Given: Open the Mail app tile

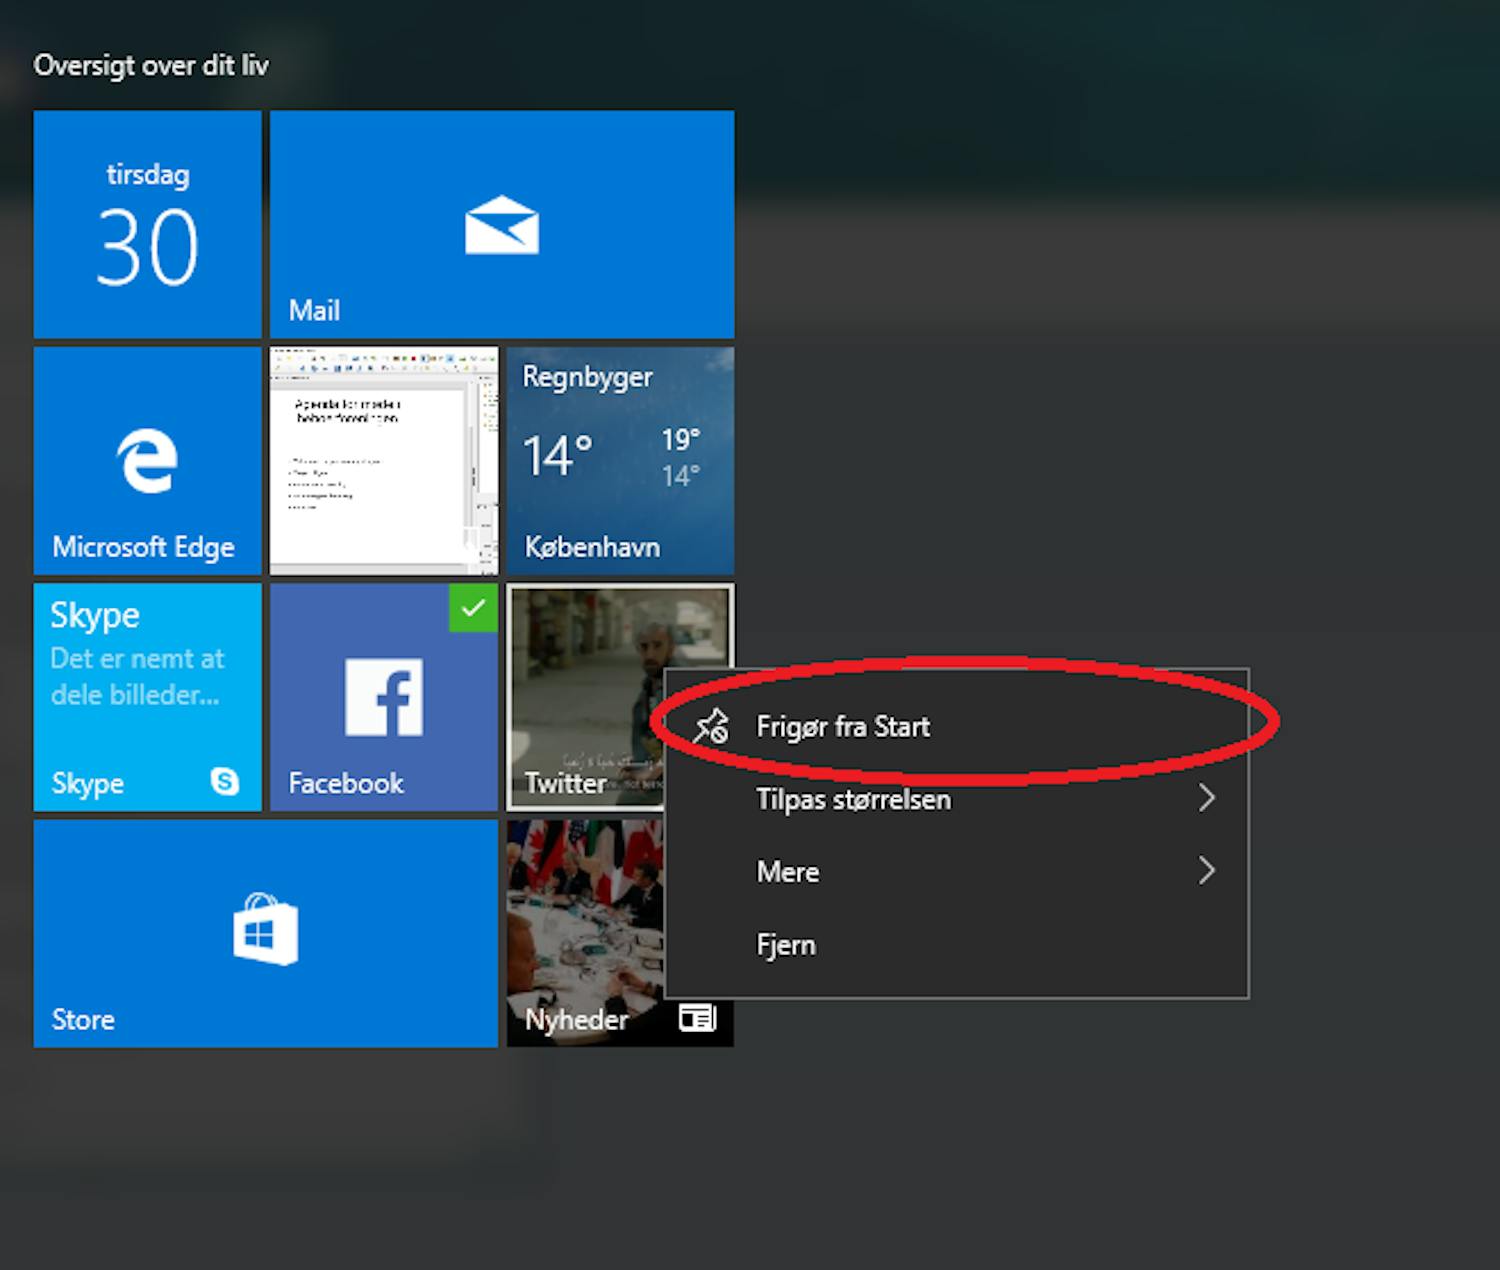Looking at the screenshot, I should [500, 224].
